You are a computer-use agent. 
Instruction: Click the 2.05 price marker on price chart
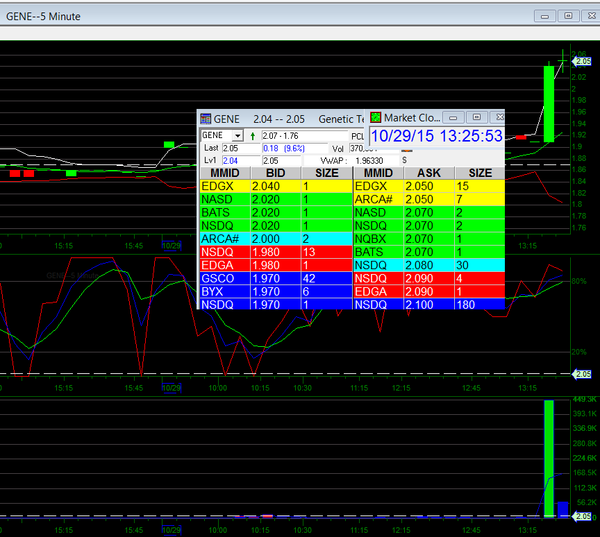click(x=584, y=62)
